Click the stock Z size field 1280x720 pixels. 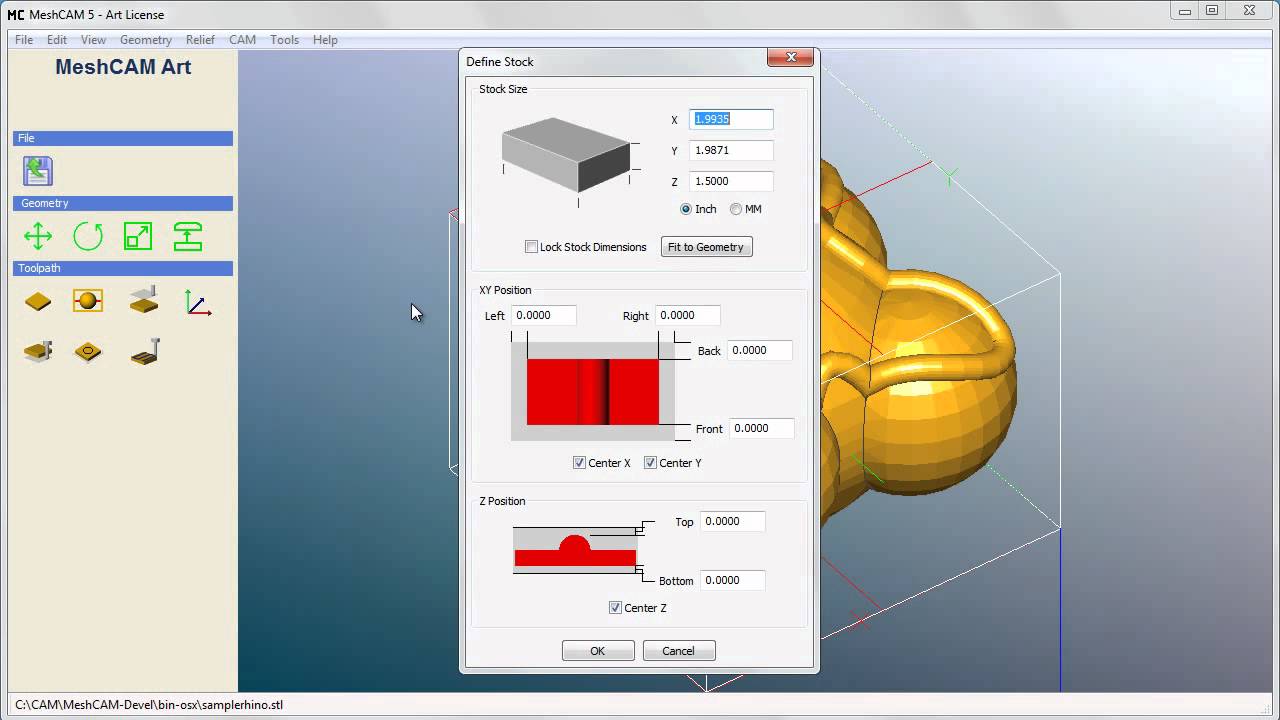731,181
